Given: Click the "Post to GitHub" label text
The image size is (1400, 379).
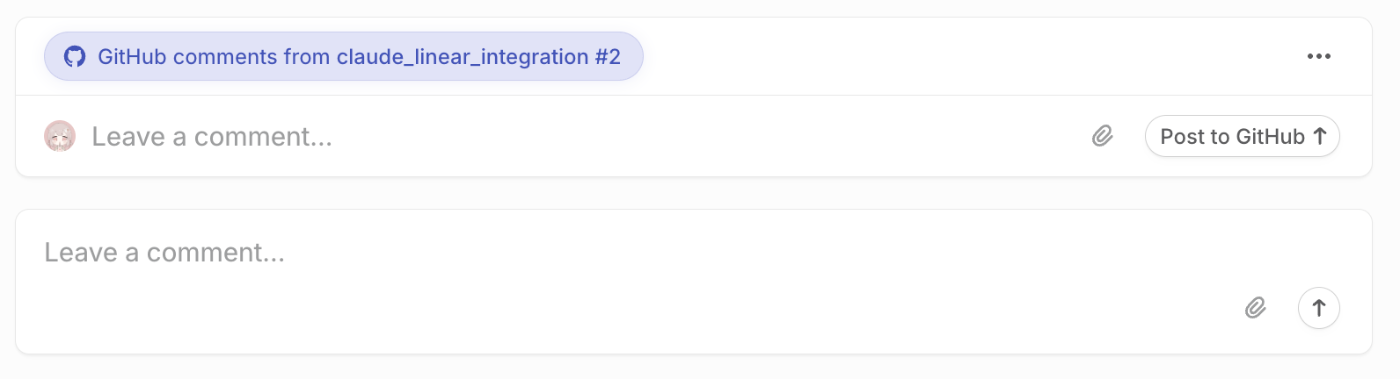Looking at the screenshot, I should (1232, 136).
